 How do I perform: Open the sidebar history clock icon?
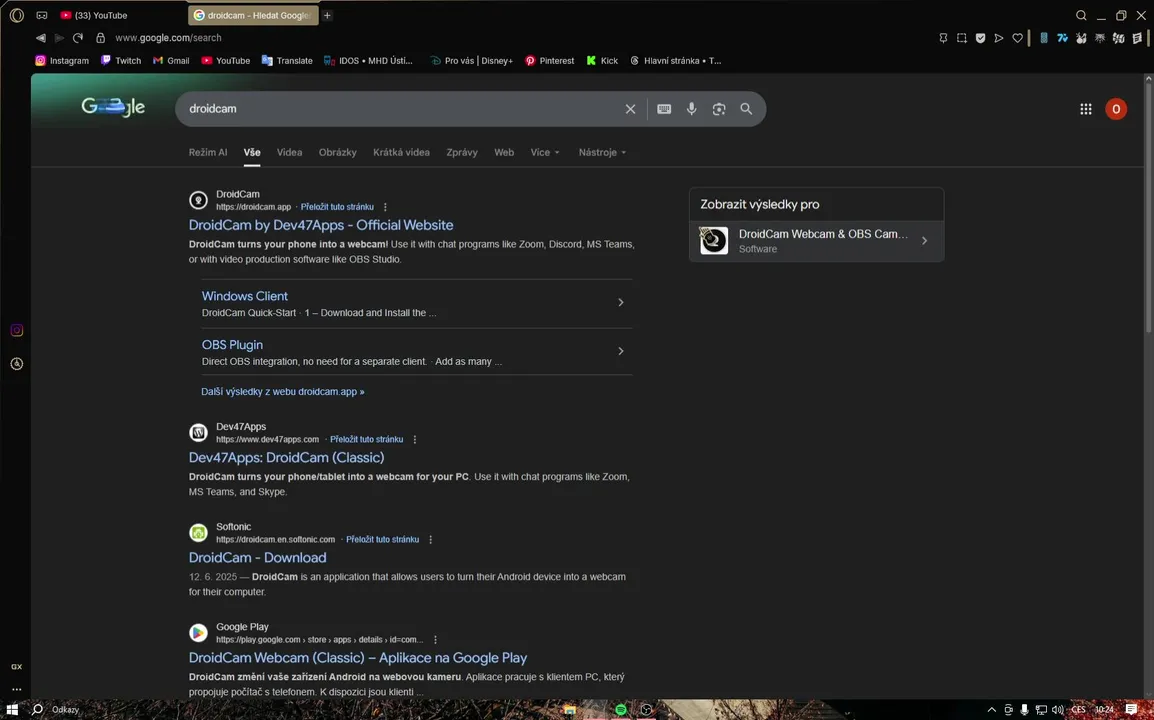[x=16, y=364]
